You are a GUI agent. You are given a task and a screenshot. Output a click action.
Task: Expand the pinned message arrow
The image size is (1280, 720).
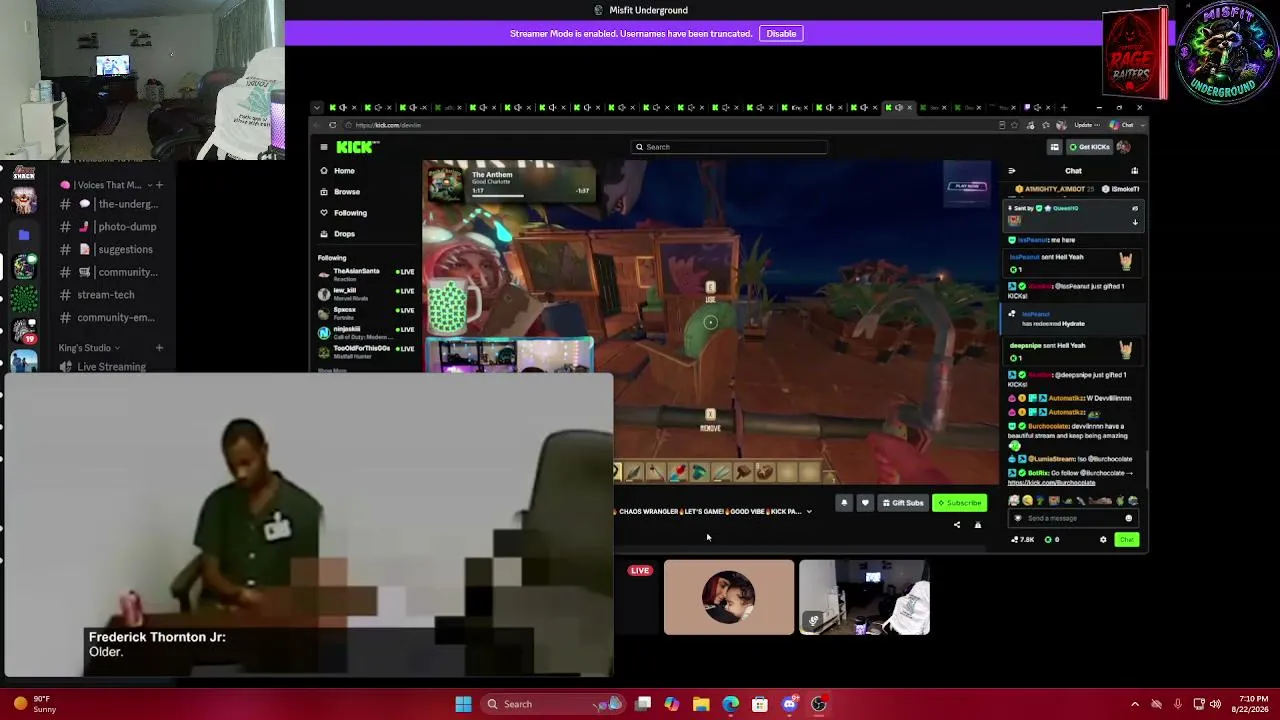coord(1135,222)
